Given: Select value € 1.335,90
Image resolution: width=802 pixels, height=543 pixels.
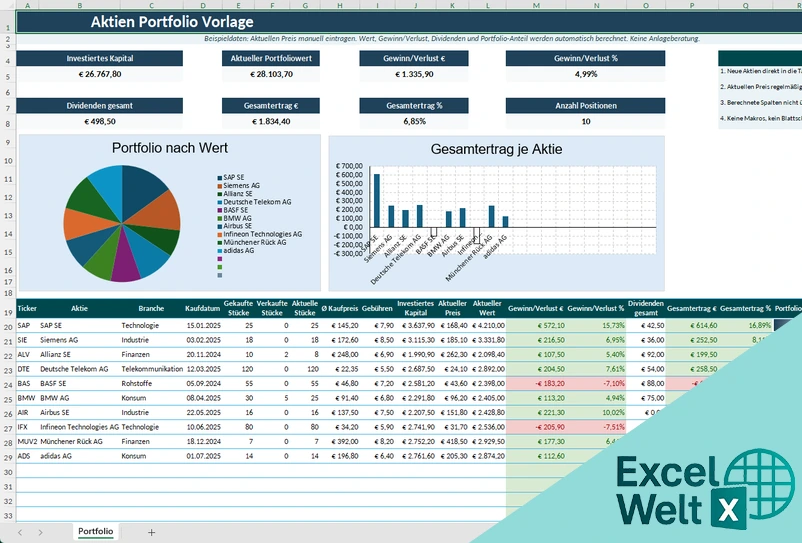Looking at the screenshot, I should pyautogui.click(x=414, y=74).
